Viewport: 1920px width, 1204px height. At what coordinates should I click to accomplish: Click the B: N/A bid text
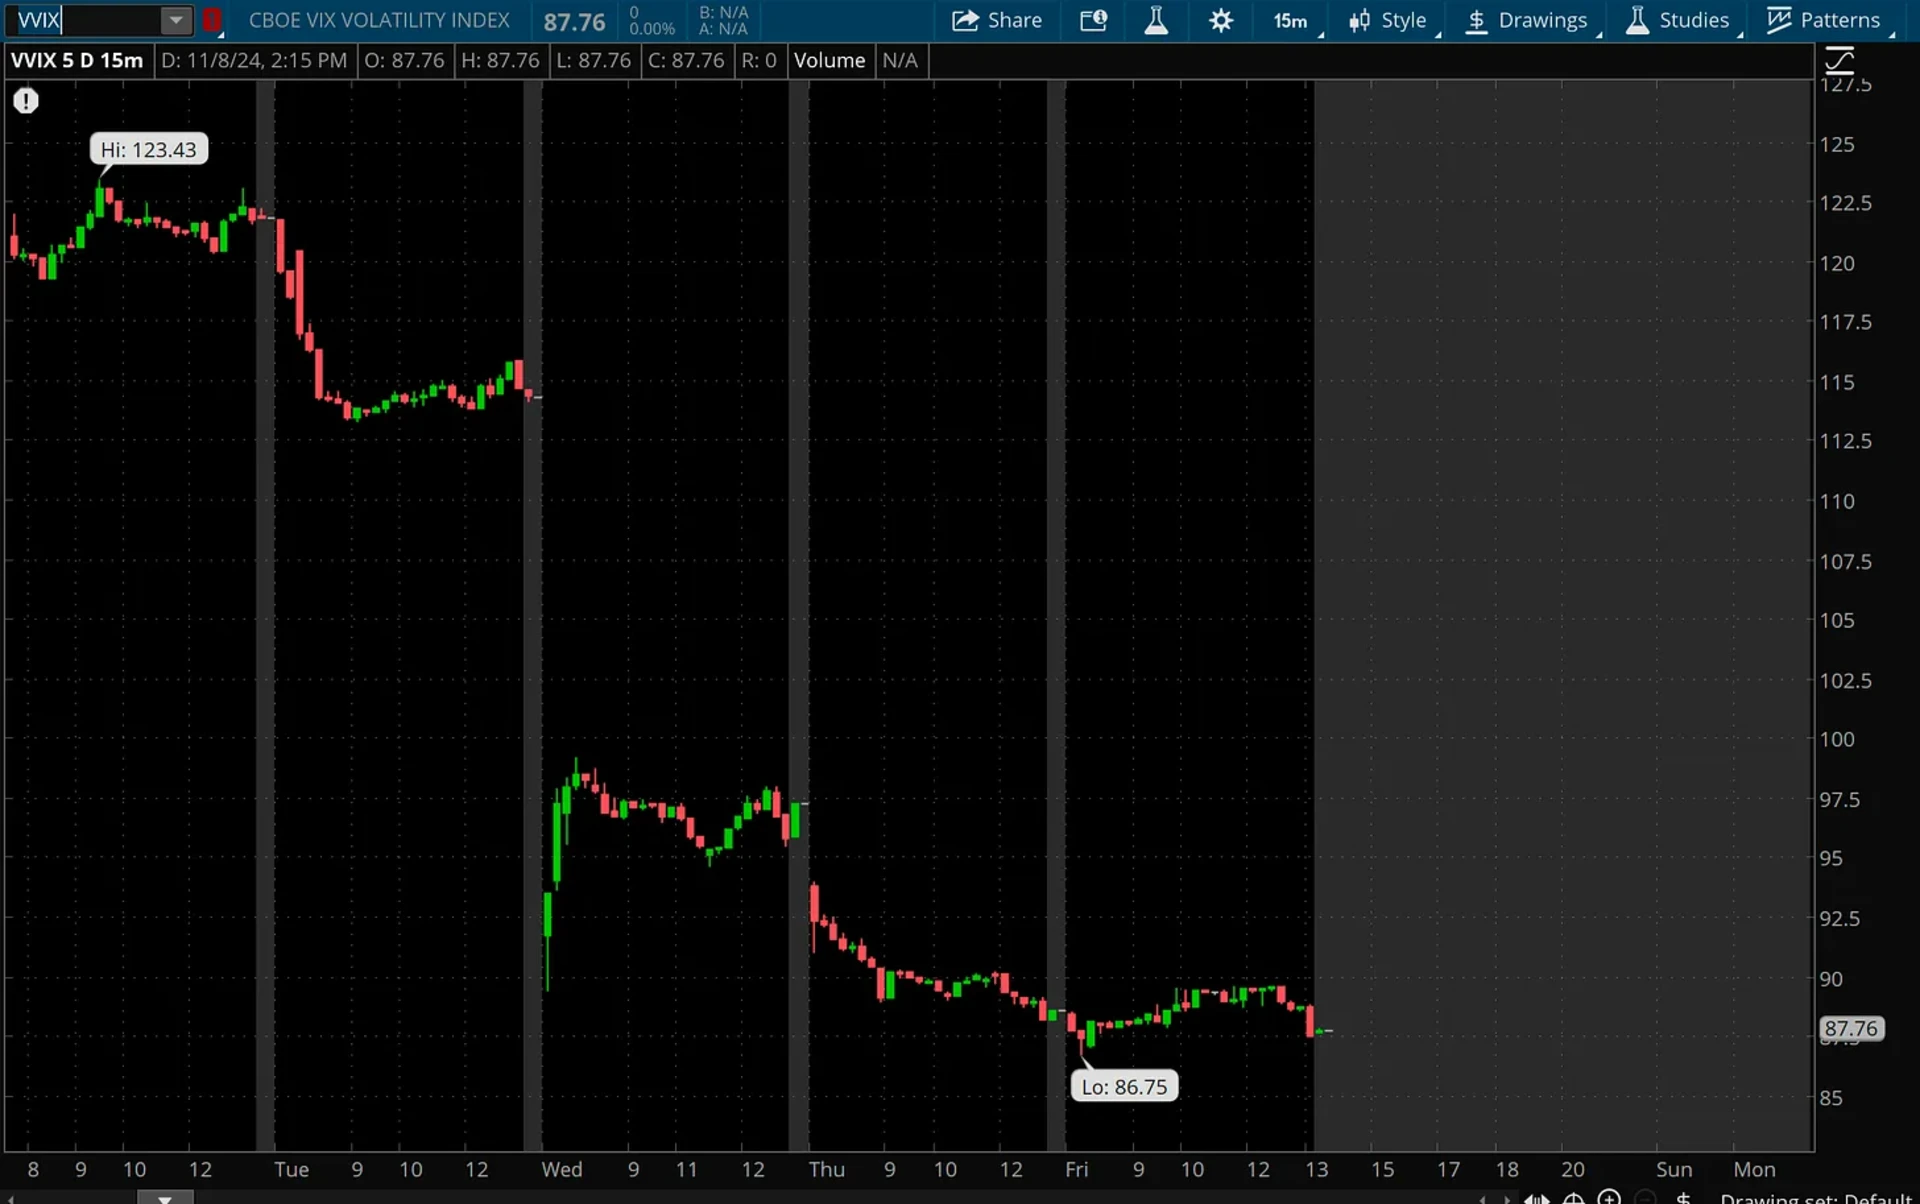pyautogui.click(x=723, y=12)
